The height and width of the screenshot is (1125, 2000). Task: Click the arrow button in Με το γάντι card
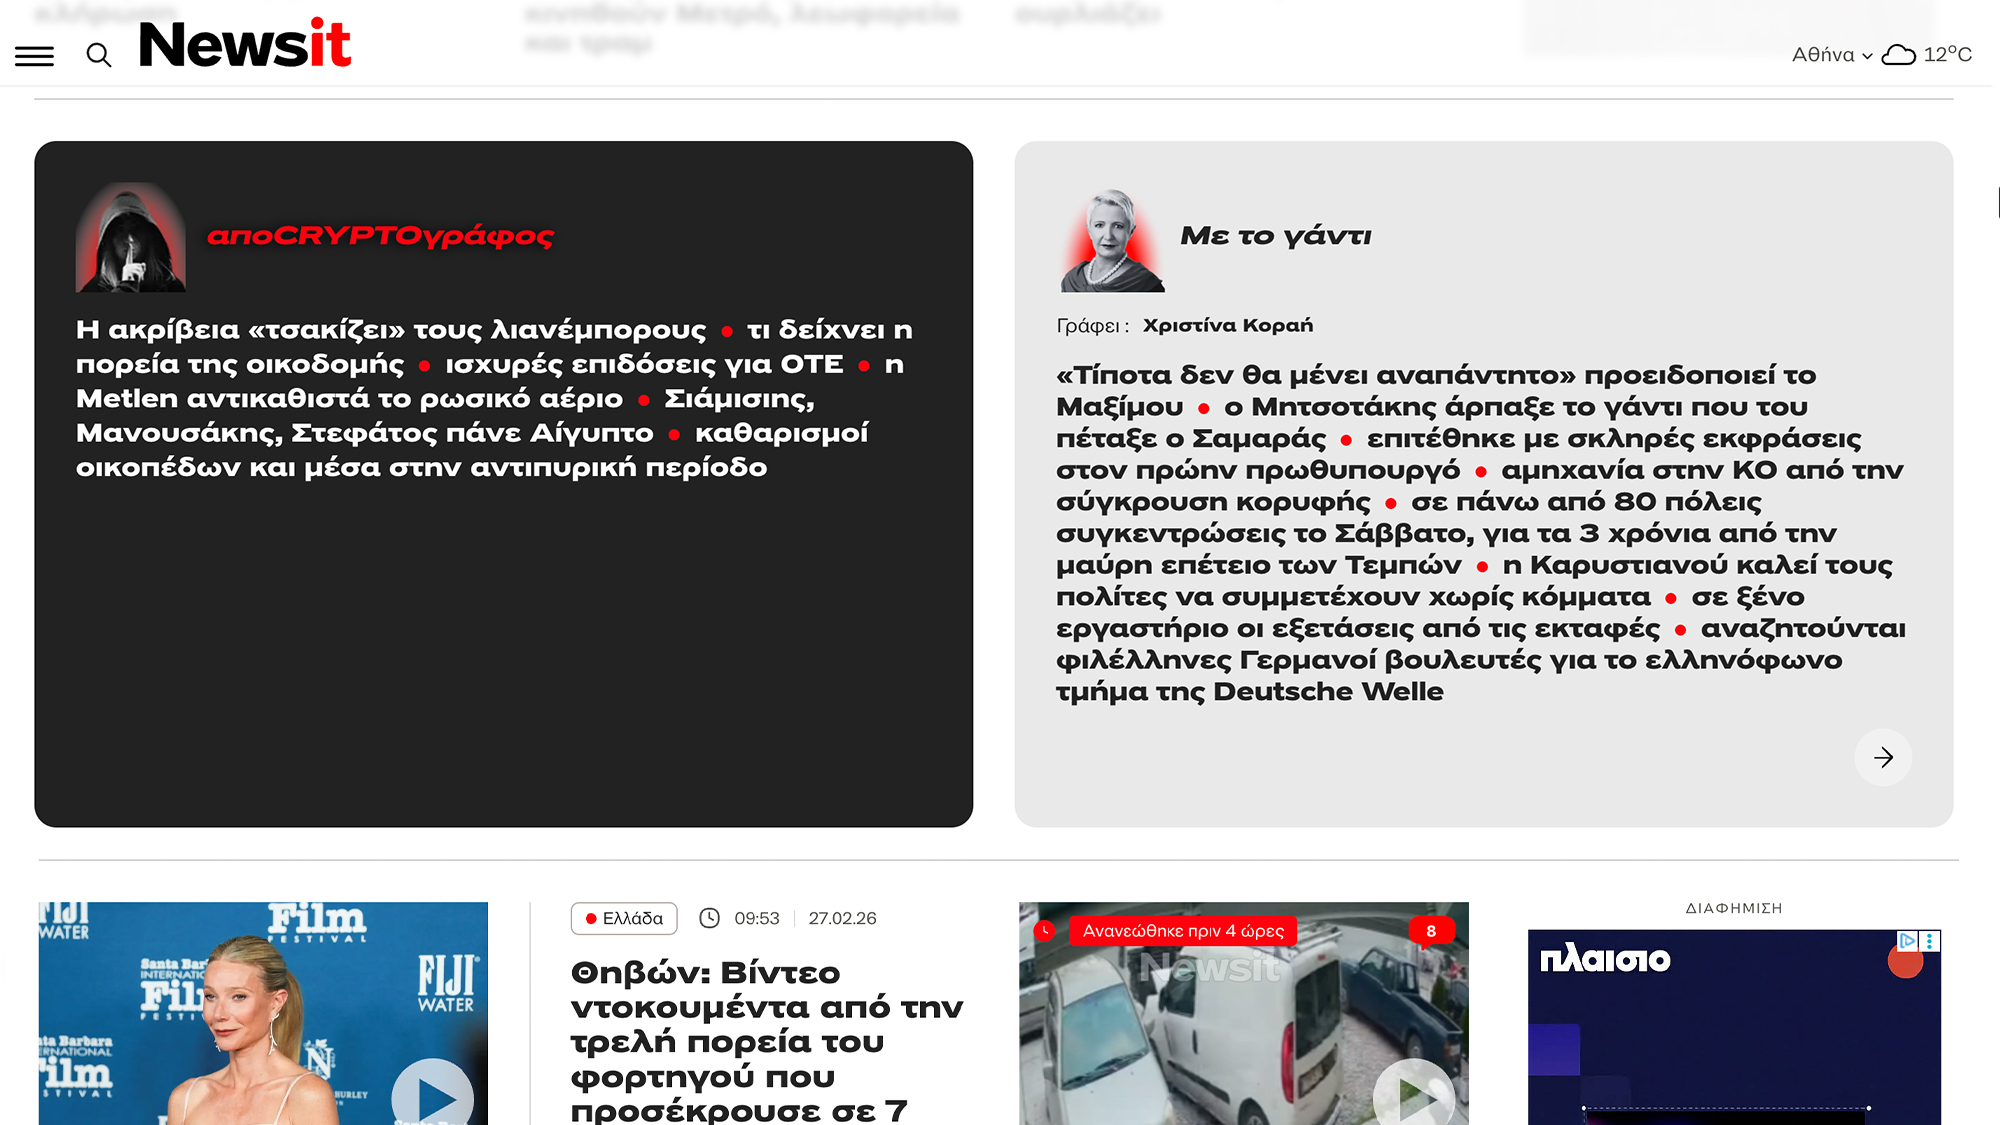[1882, 757]
